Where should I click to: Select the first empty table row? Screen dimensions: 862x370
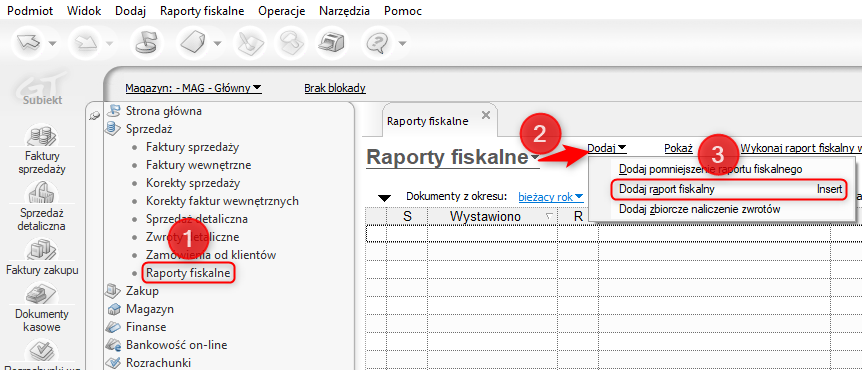coord(614,234)
